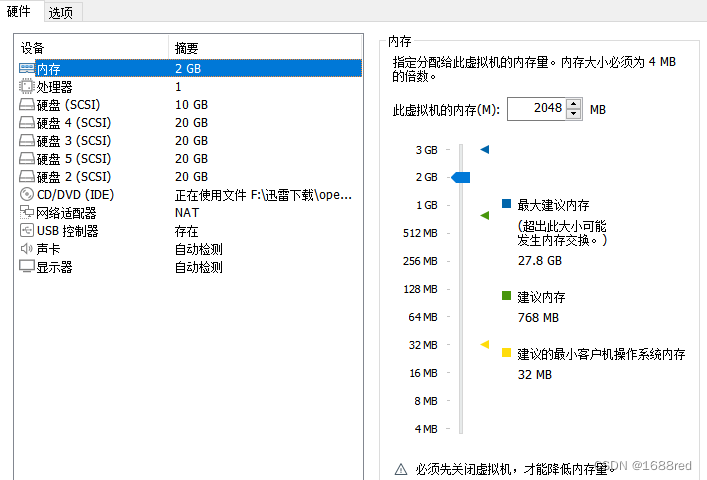Click the yellow 建议的最小客户机操作系统内存 legend square
707x480 pixels.
506,352
